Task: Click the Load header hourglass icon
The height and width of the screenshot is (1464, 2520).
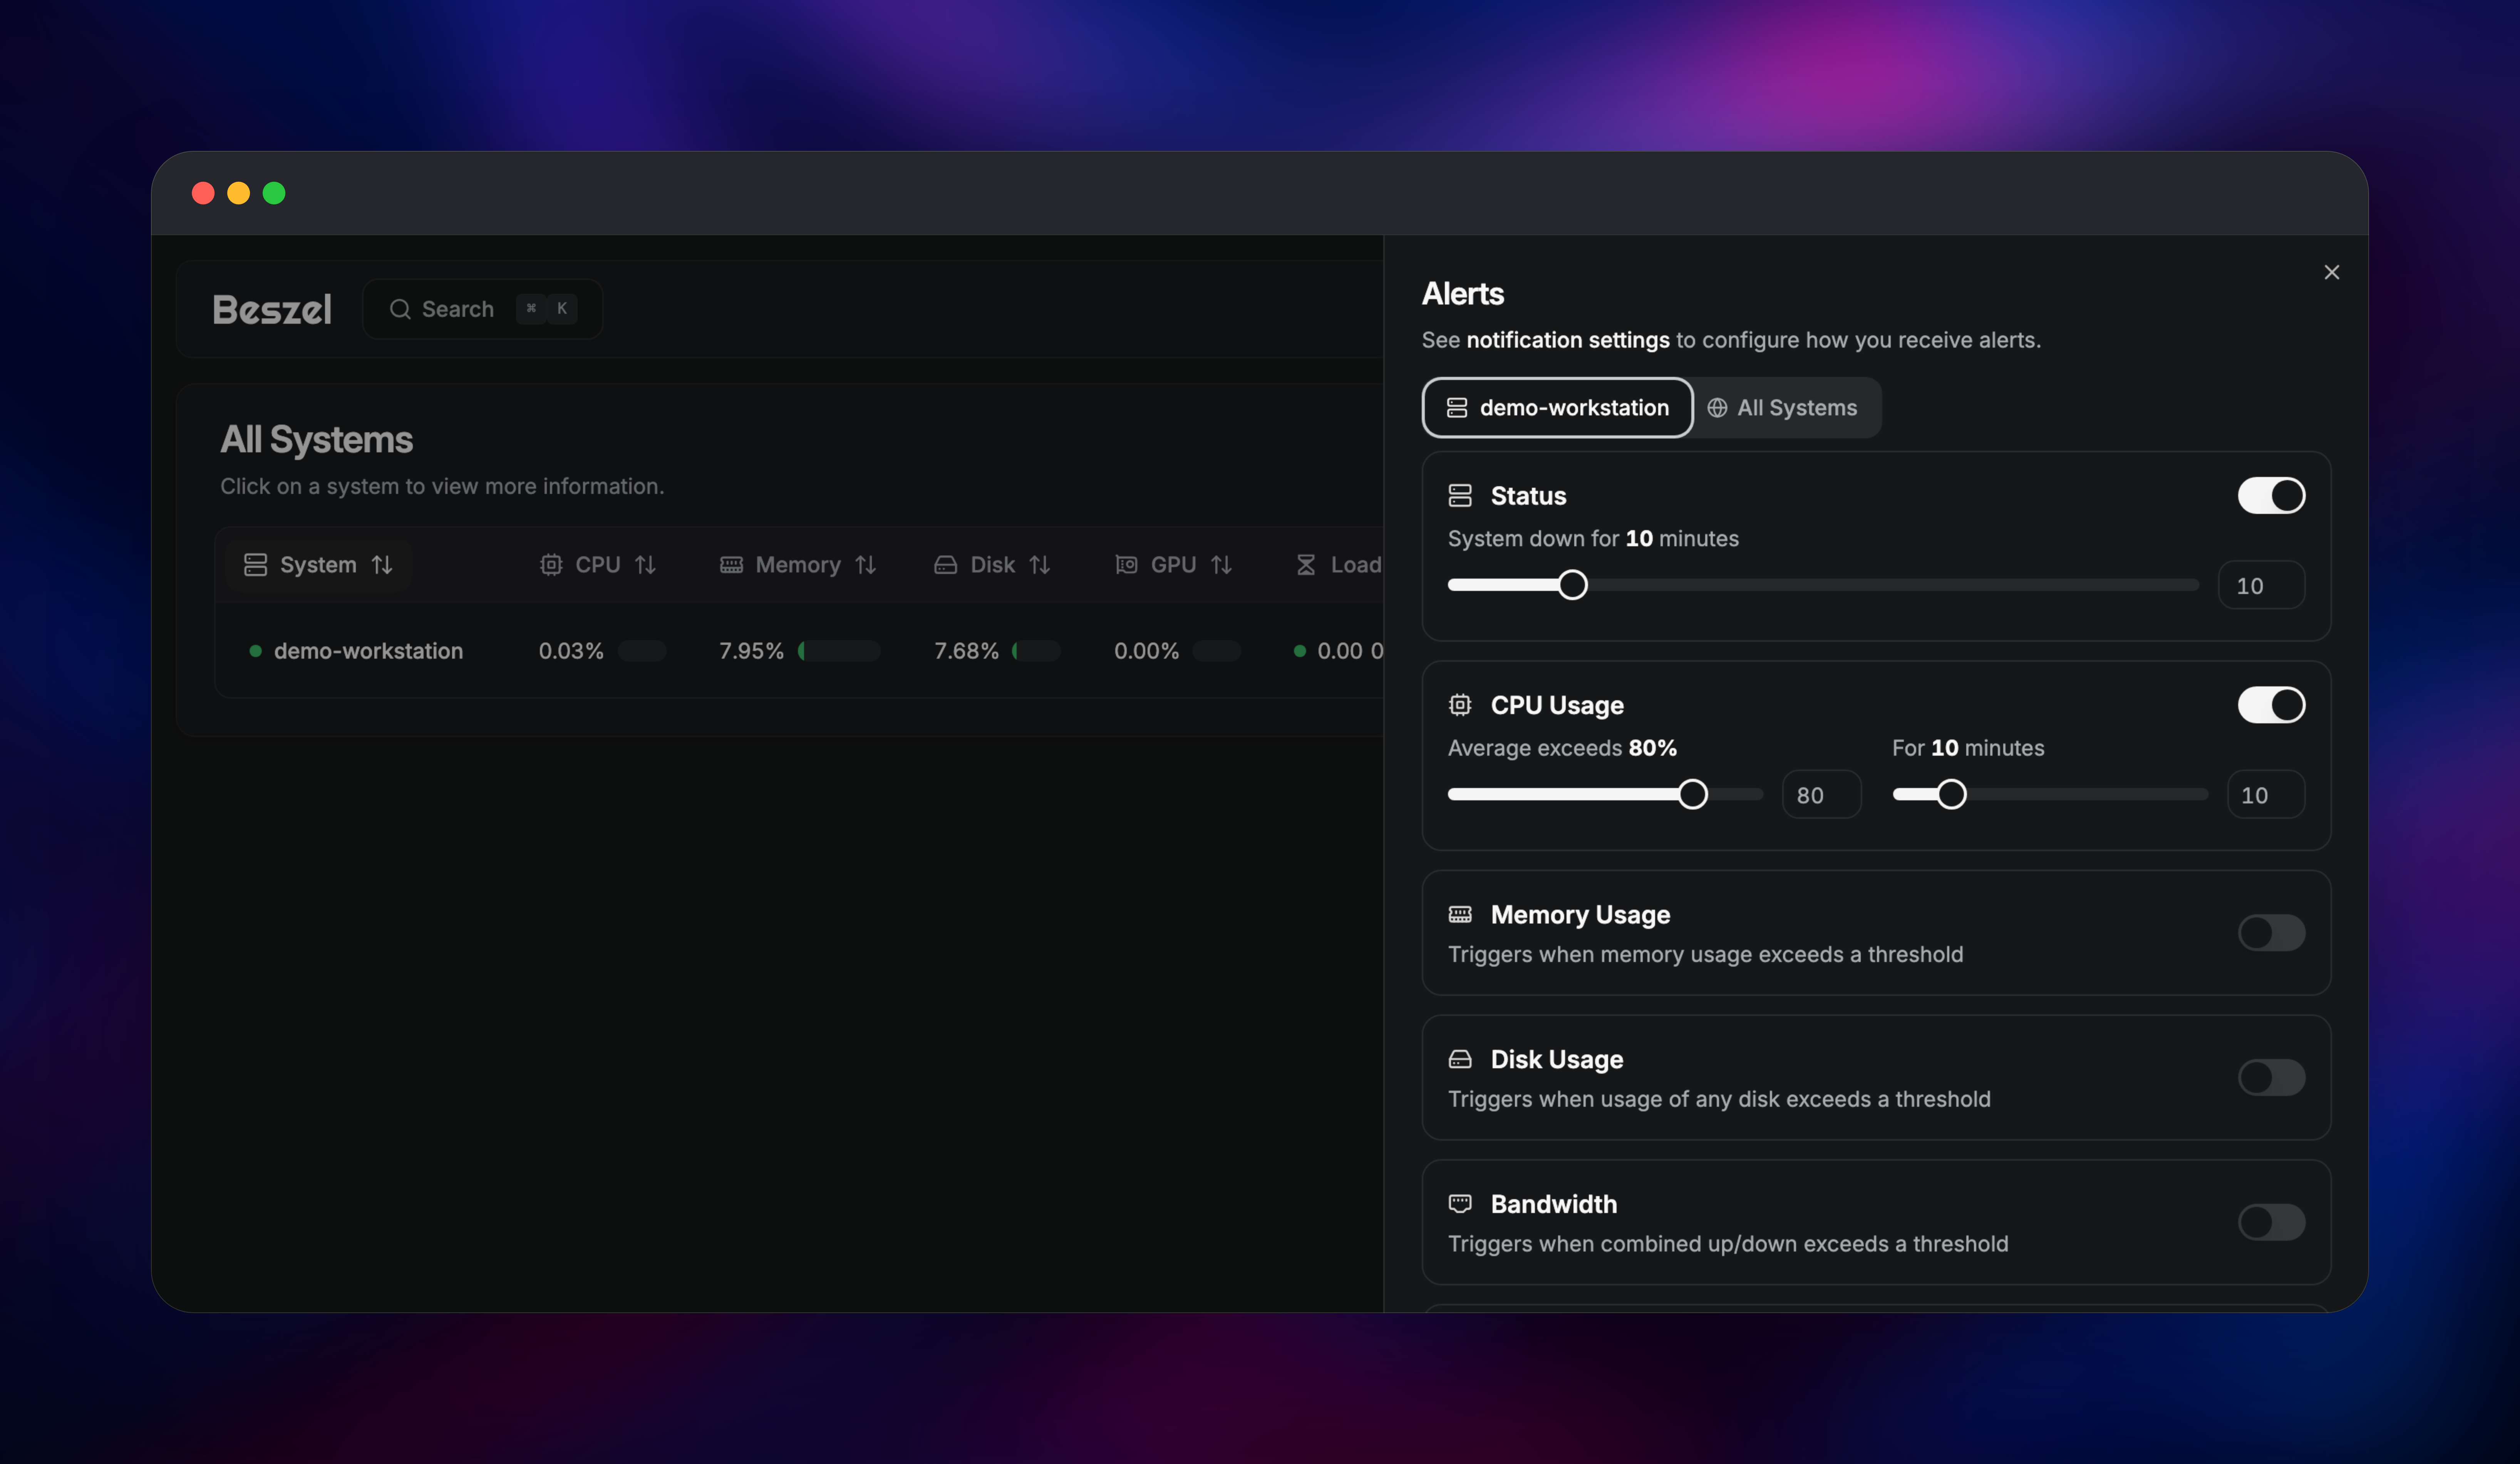Action: [1306, 565]
